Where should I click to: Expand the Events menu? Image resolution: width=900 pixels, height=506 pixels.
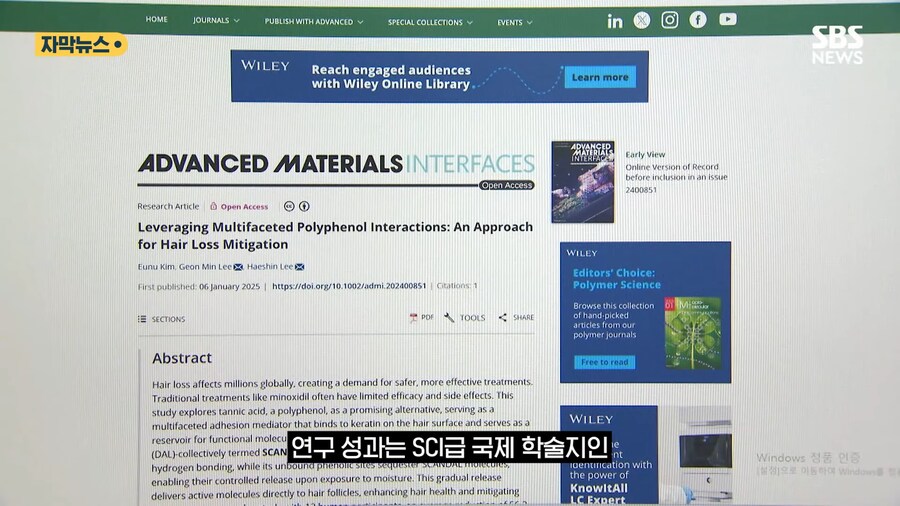[515, 22]
